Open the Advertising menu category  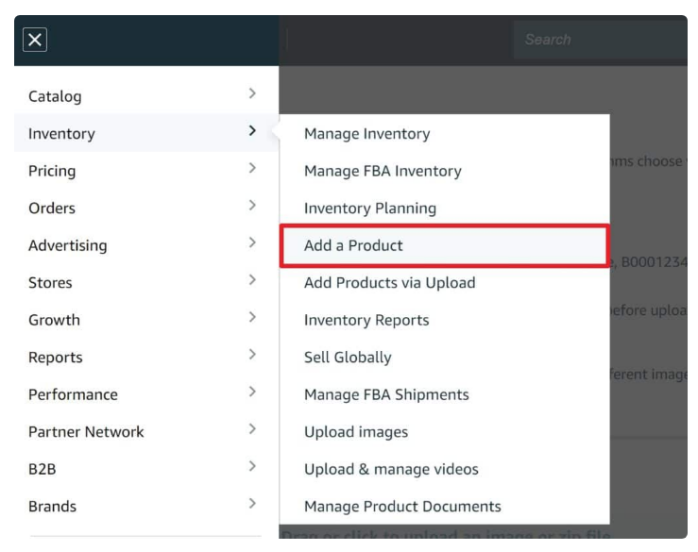coord(146,245)
